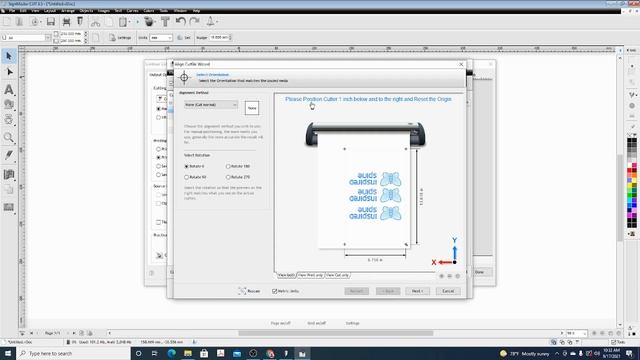Viewport: 640px width, 360px height.
Task: Click the shapes tool in left toolbar
Action: (x=9, y=104)
